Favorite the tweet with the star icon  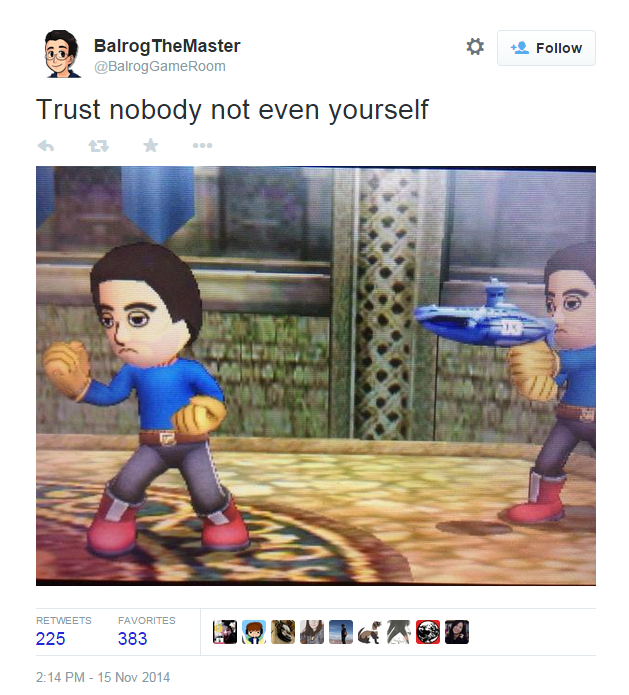point(151,145)
